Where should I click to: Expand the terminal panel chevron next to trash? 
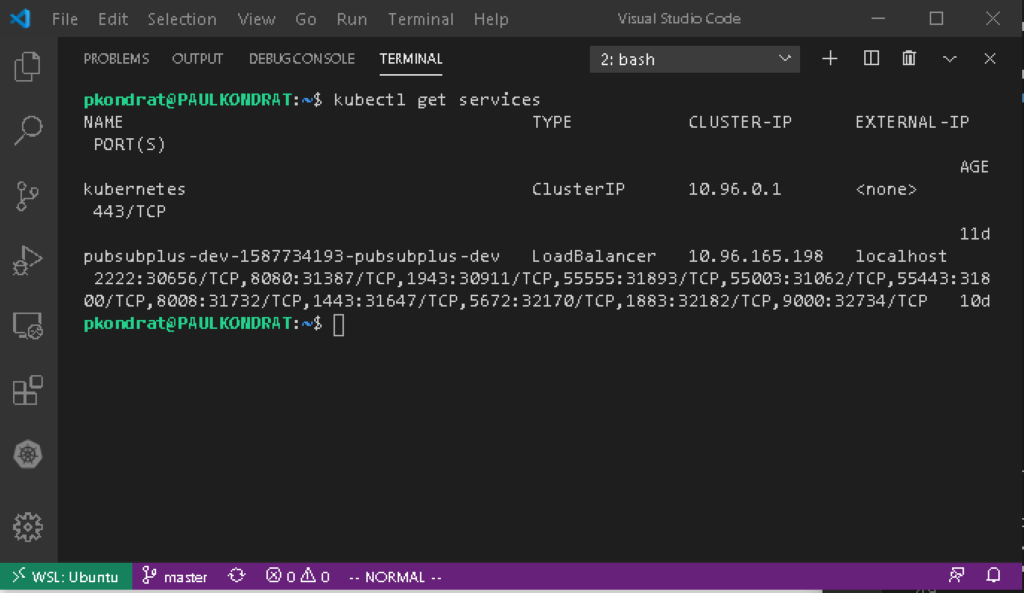949,58
